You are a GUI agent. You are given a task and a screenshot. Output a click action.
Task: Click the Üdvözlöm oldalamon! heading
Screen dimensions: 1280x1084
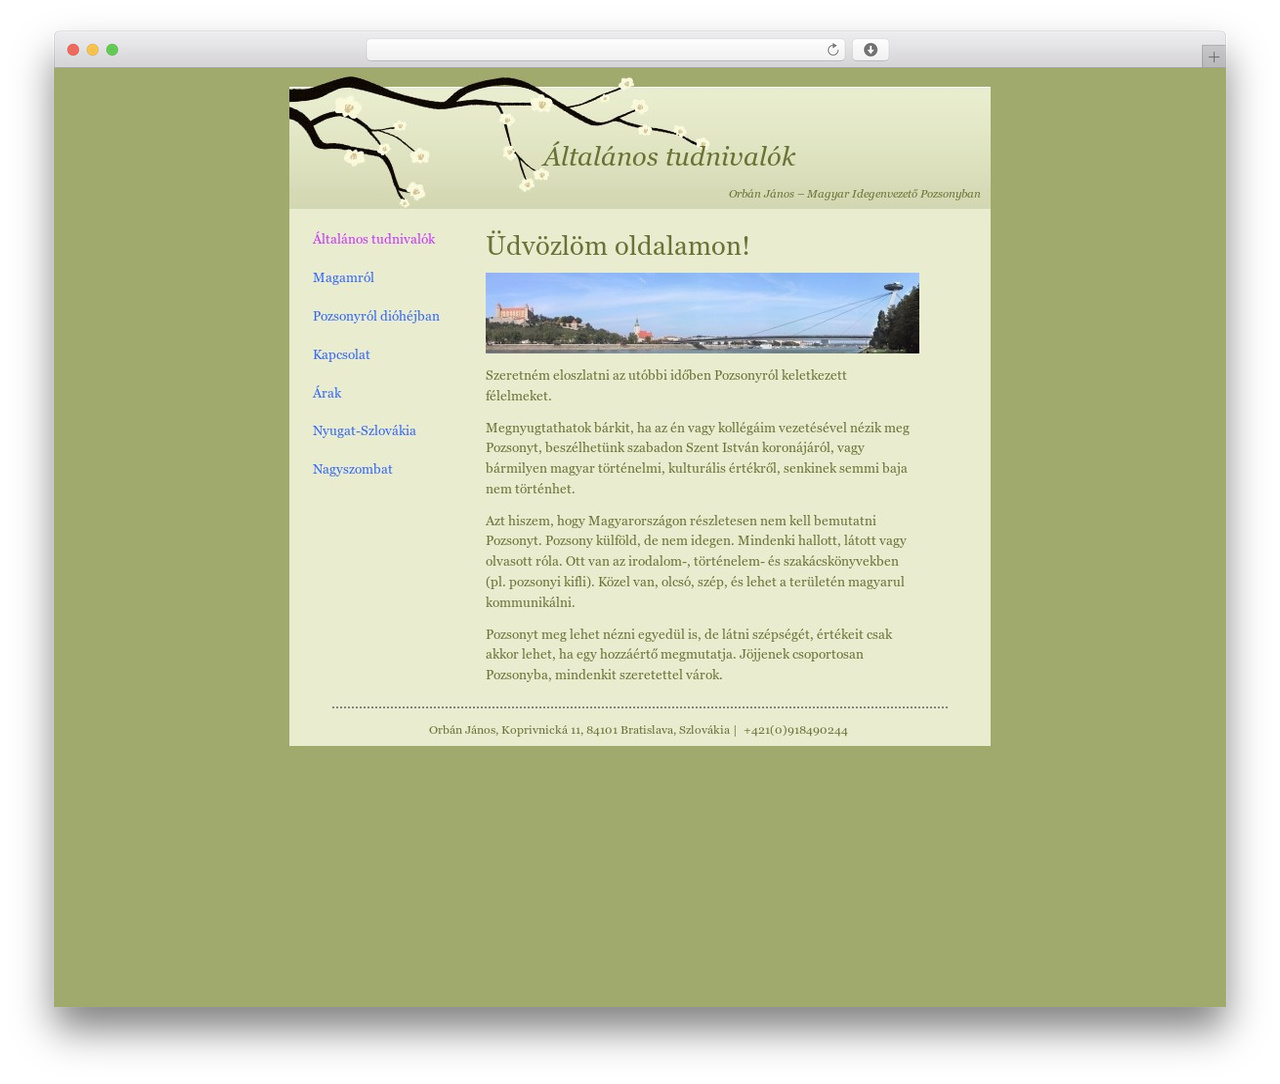click(618, 245)
